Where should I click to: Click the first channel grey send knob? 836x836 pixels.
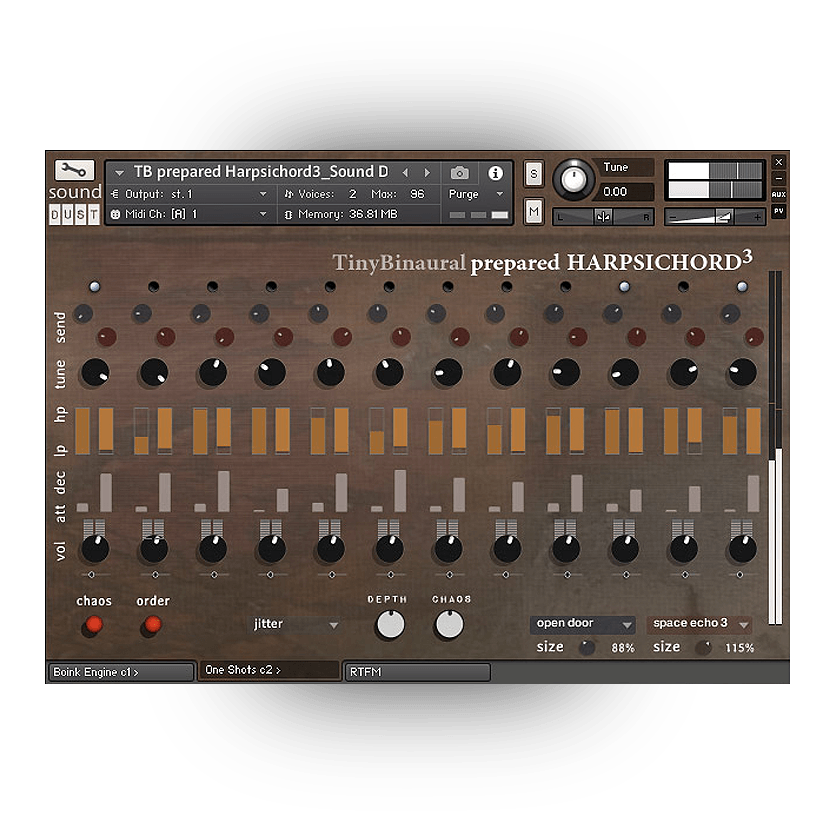pos(83,314)
